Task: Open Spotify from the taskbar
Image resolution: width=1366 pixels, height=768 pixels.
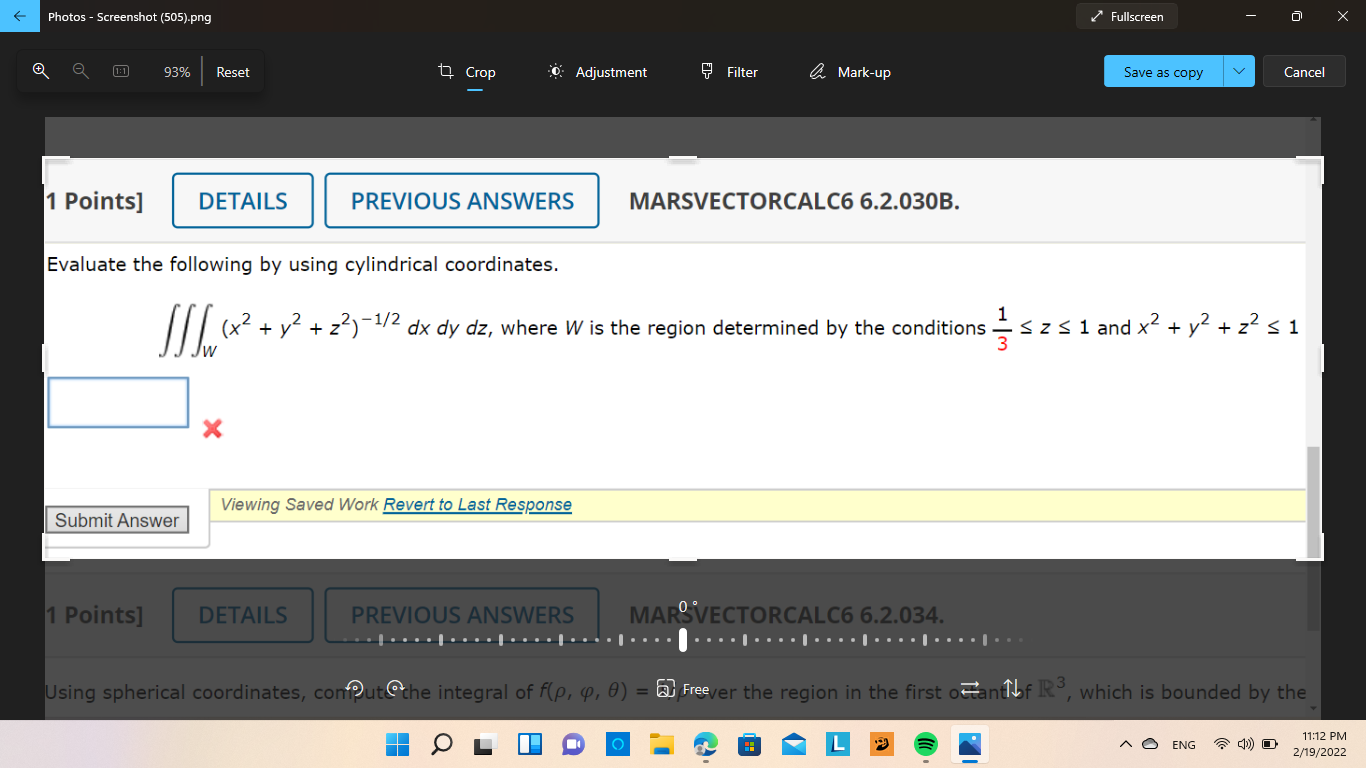Action: [925, 744]
